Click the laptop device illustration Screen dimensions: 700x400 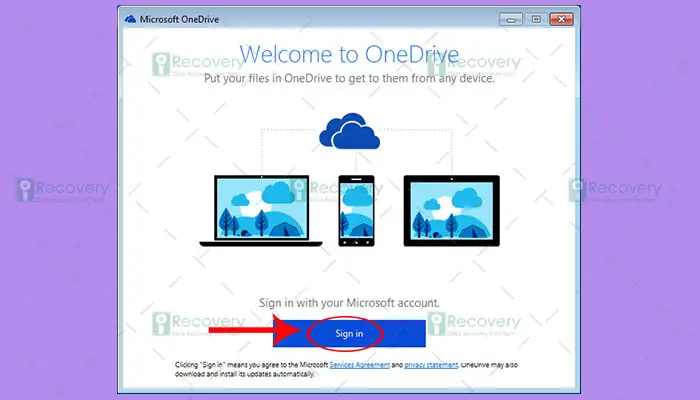point(261,211)
